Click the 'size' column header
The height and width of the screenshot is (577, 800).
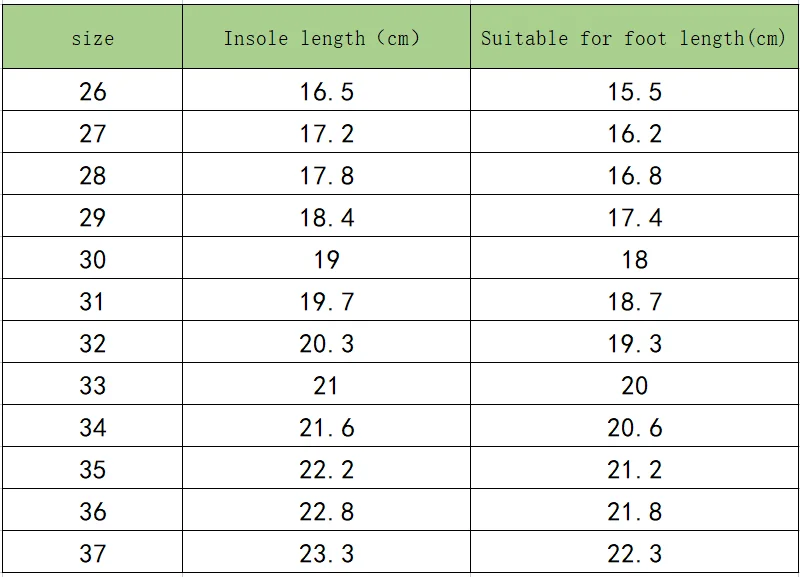coord(92,39)
